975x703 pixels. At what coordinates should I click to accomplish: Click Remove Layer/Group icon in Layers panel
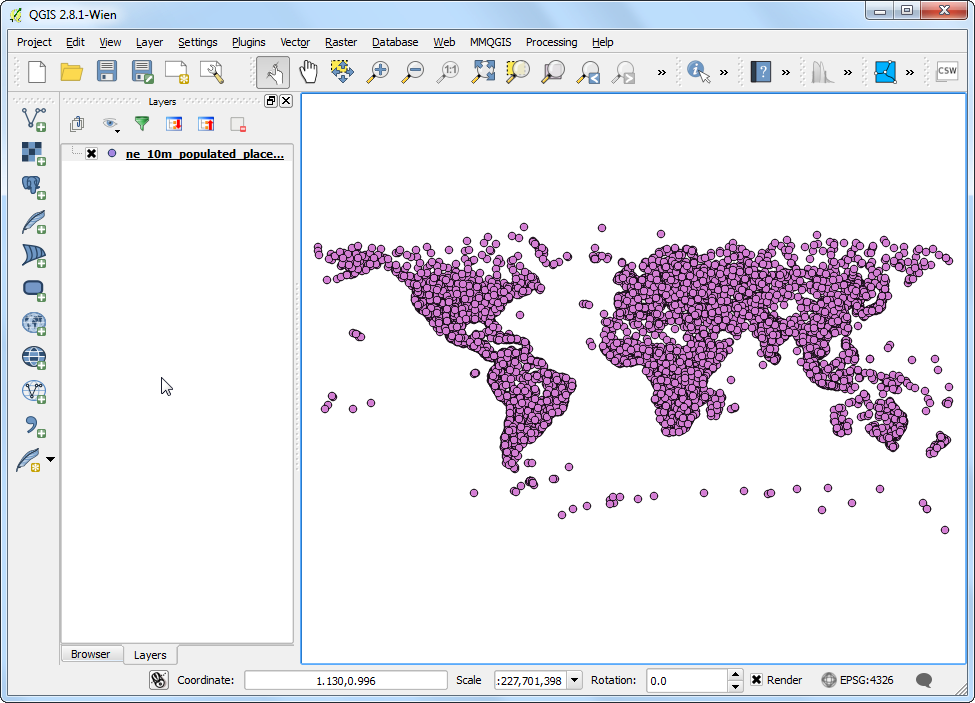pos(238,124)
